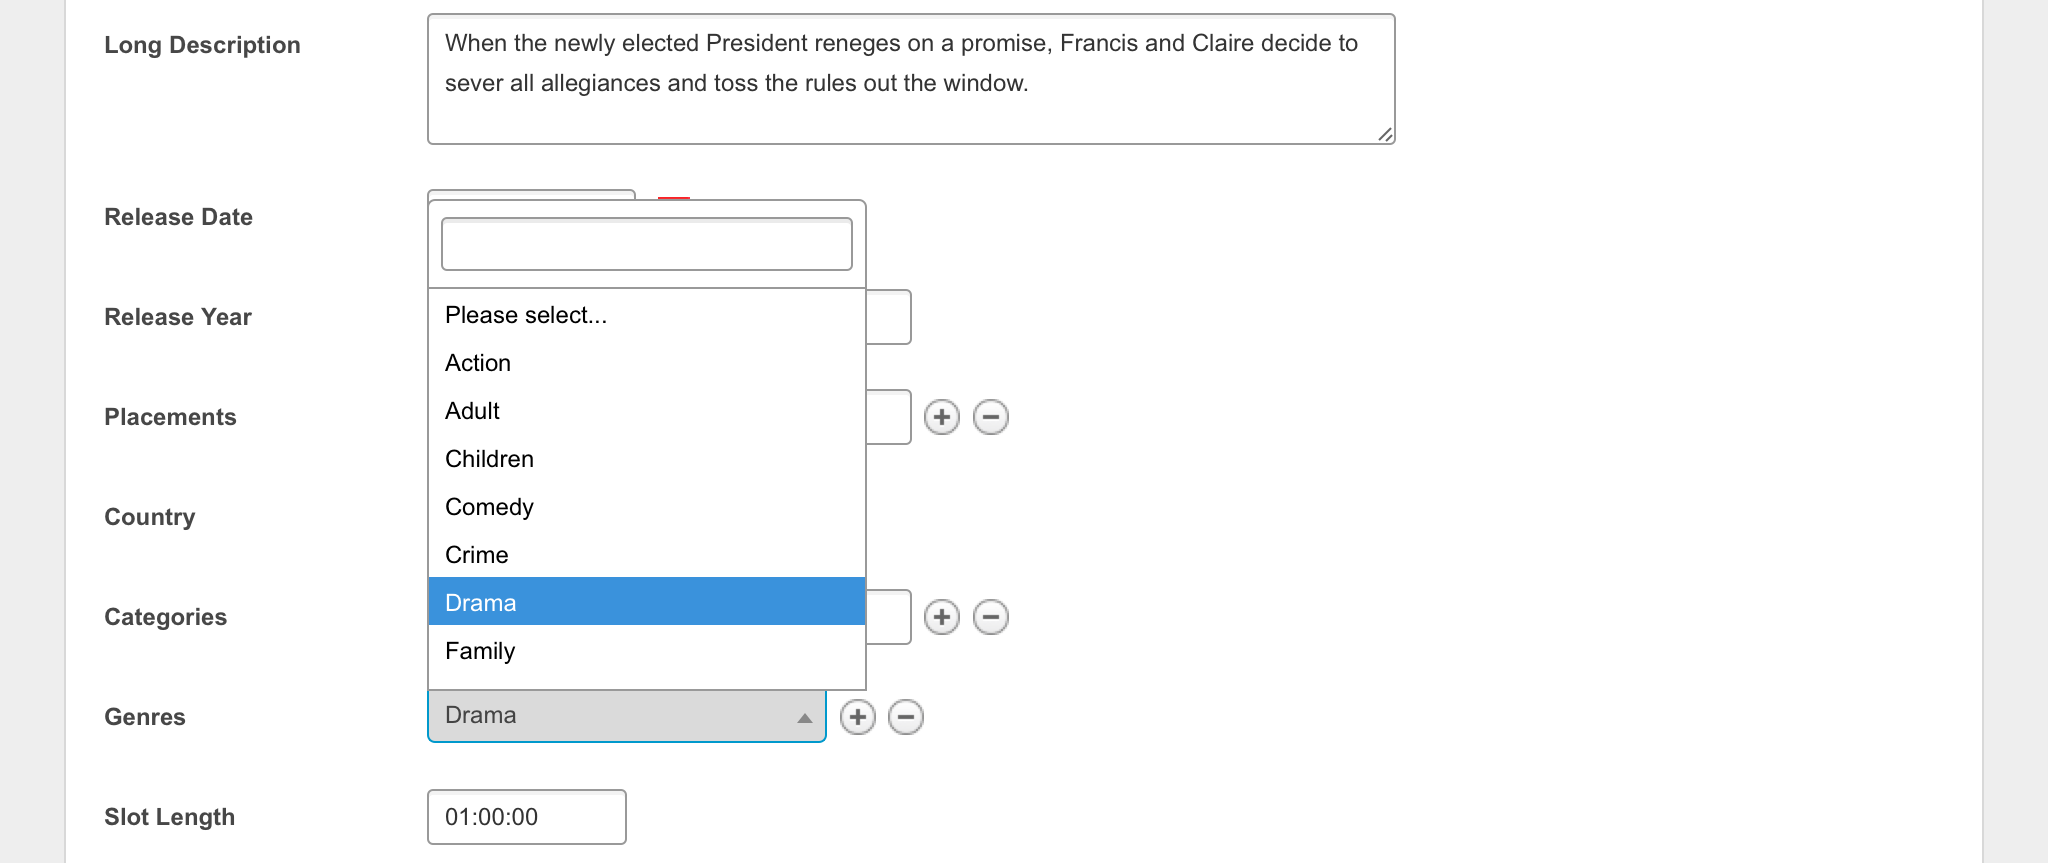This screenshot has width=2048, height=863.
Task: Grab the Long Description resize handle
Action: coord(1385,134)
